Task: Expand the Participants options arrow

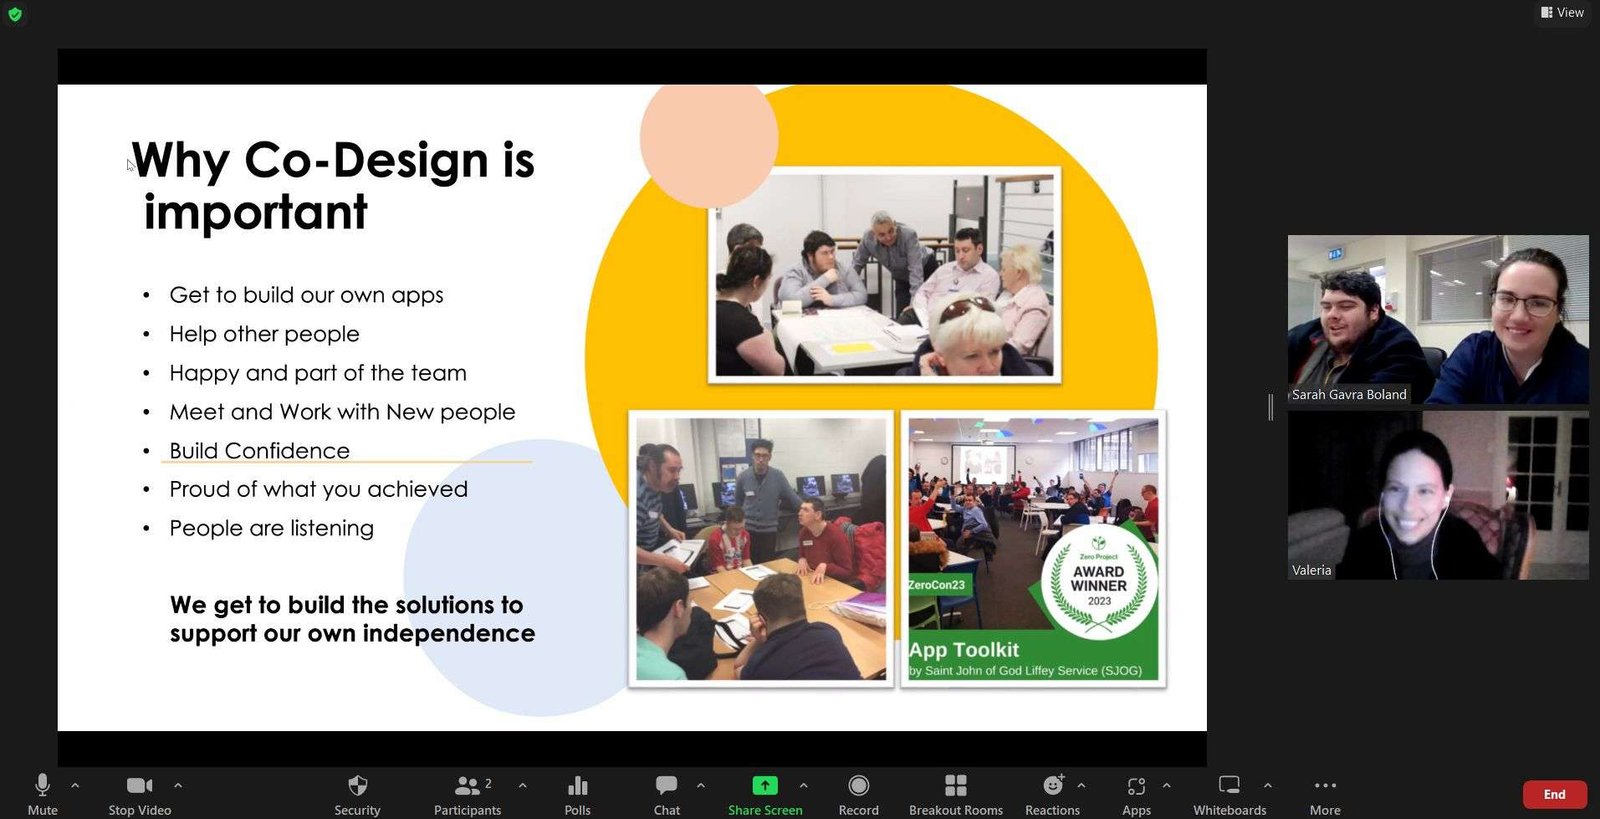Action: pos(522,786)
